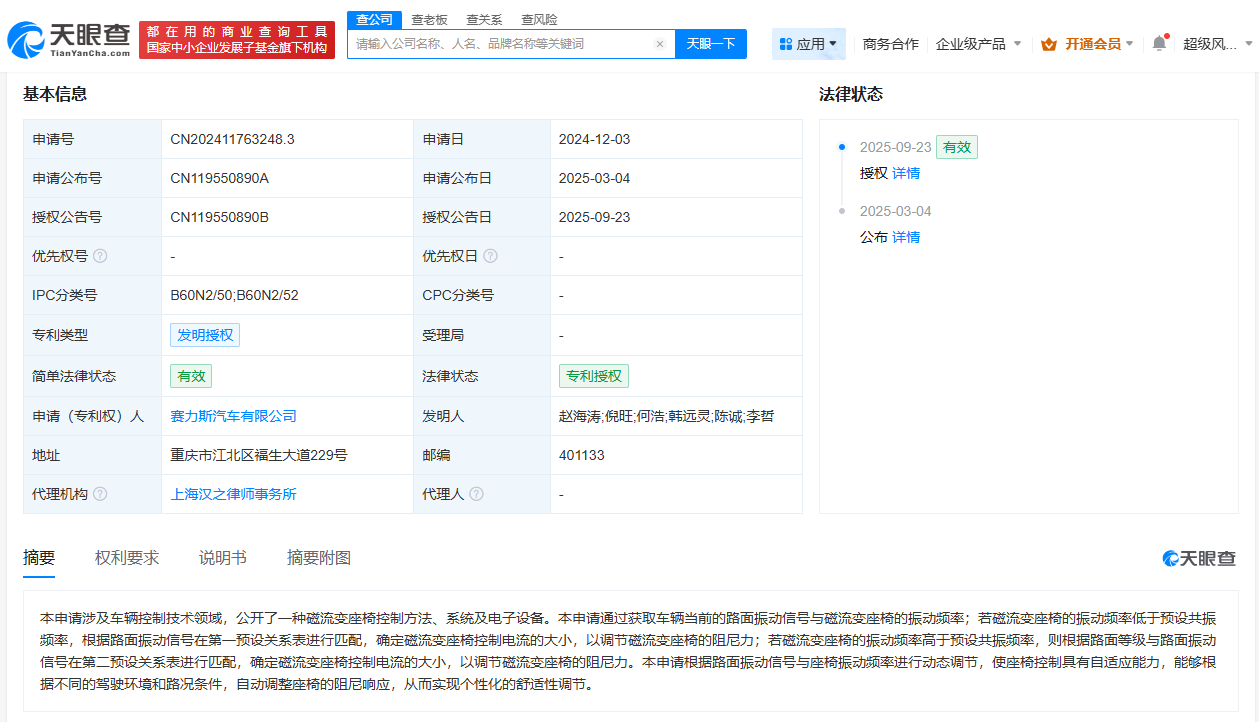Clear search box using the × icon

pos(659,44)
